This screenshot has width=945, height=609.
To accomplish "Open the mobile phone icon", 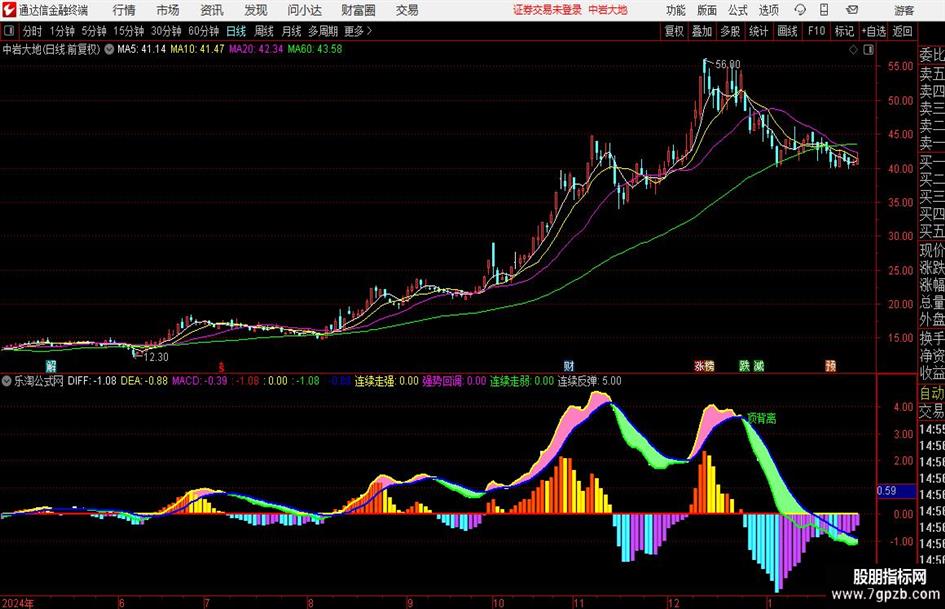I will 824,10.
